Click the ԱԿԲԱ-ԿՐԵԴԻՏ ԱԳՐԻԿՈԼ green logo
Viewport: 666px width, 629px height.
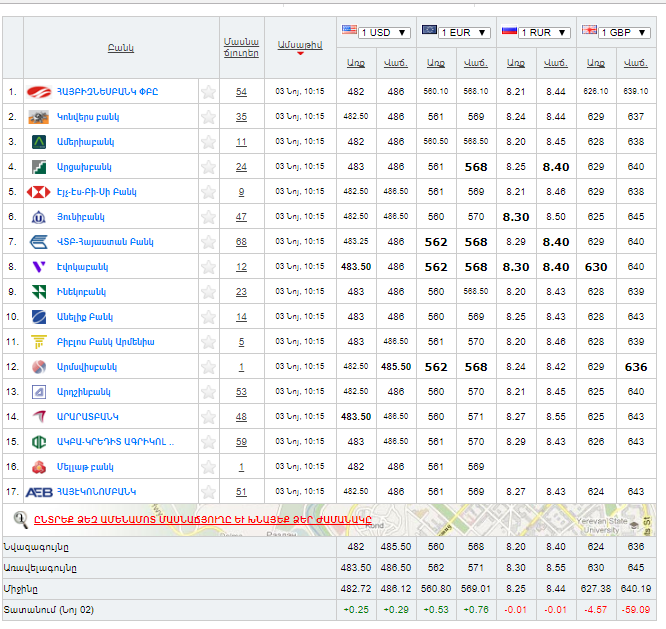coord(39,442)
